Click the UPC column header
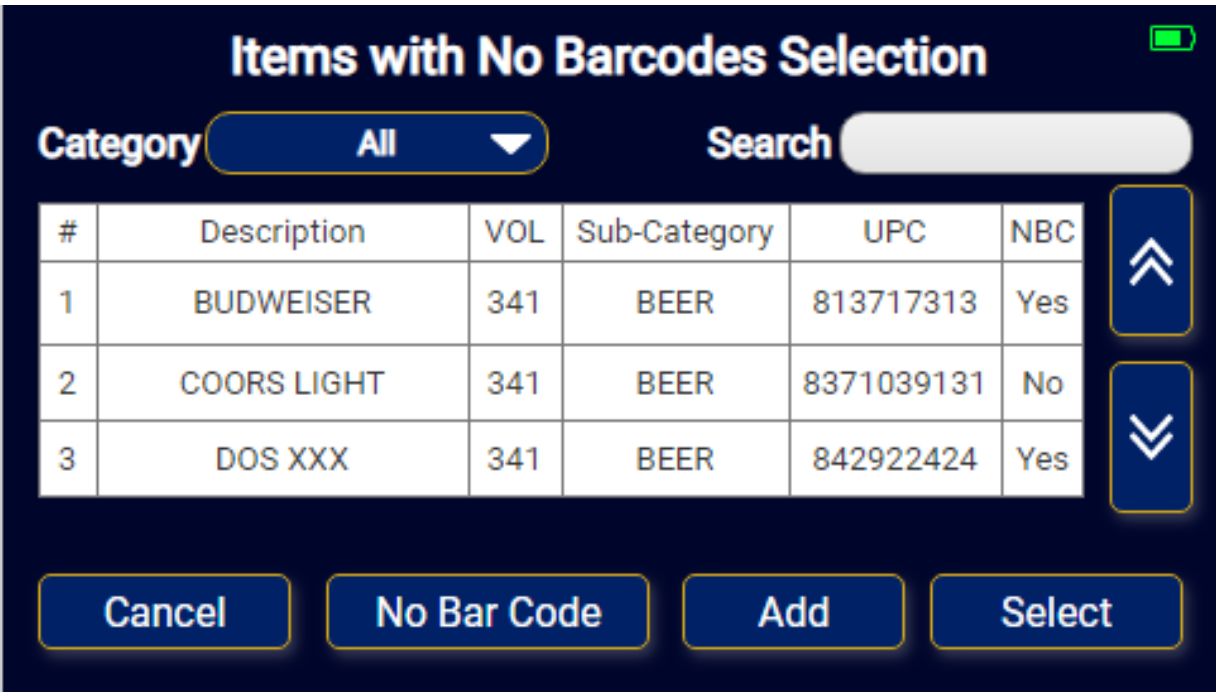Viewport: 1224px width, 696px height. [x=896, y=232]
